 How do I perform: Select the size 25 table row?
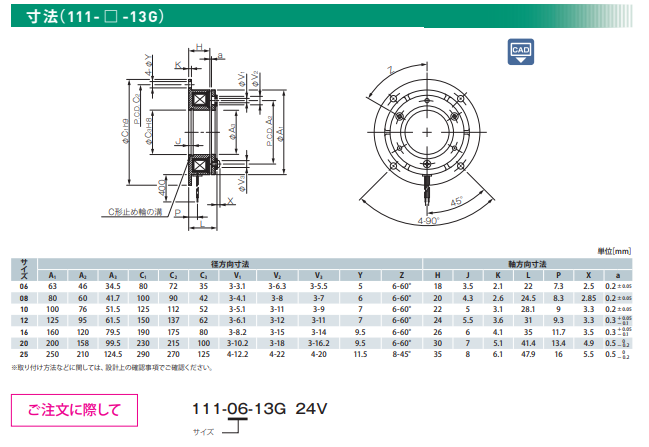(x=320, y=354)
